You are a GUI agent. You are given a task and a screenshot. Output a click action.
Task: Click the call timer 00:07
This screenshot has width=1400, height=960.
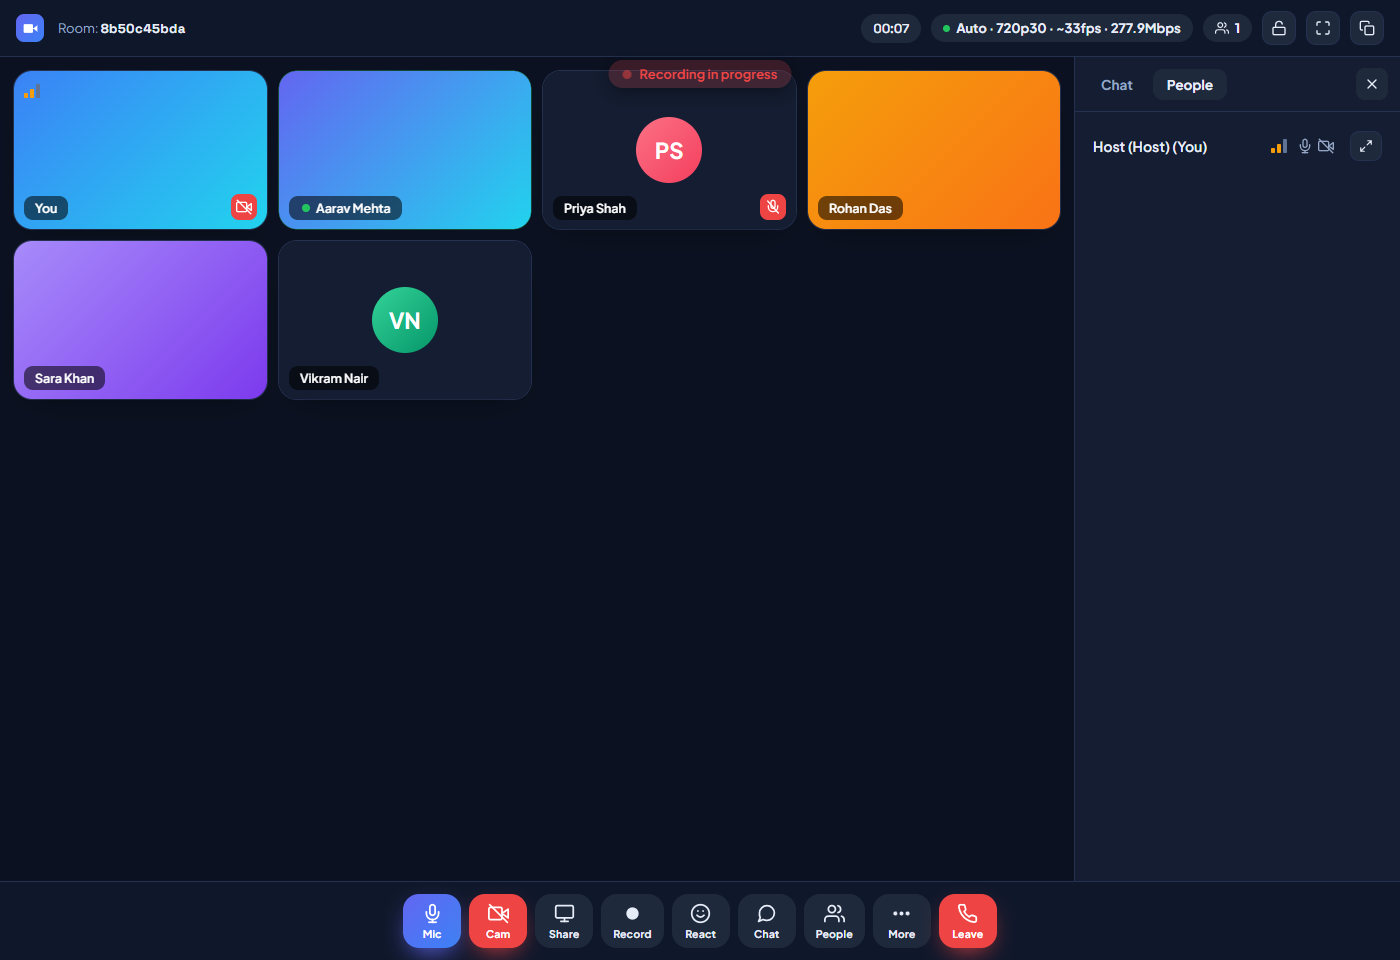(891, 28)
